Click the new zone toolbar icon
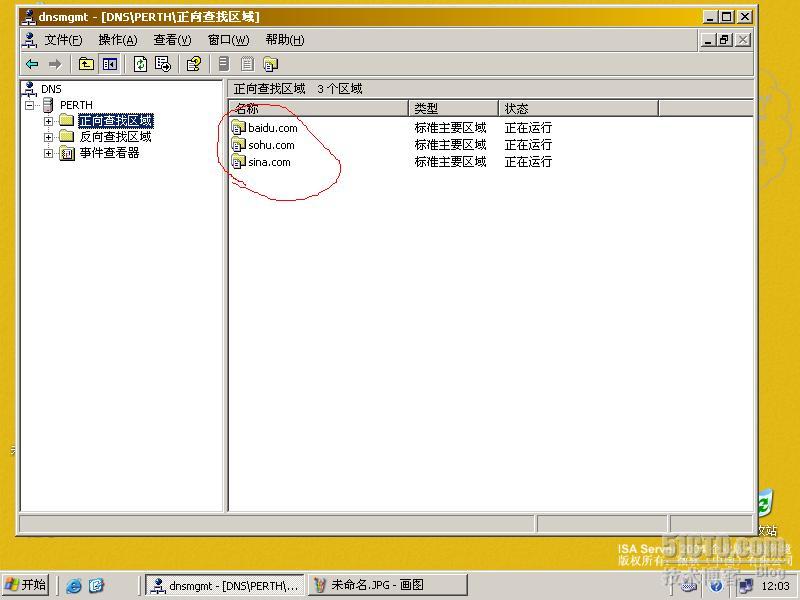 point(270,64)
